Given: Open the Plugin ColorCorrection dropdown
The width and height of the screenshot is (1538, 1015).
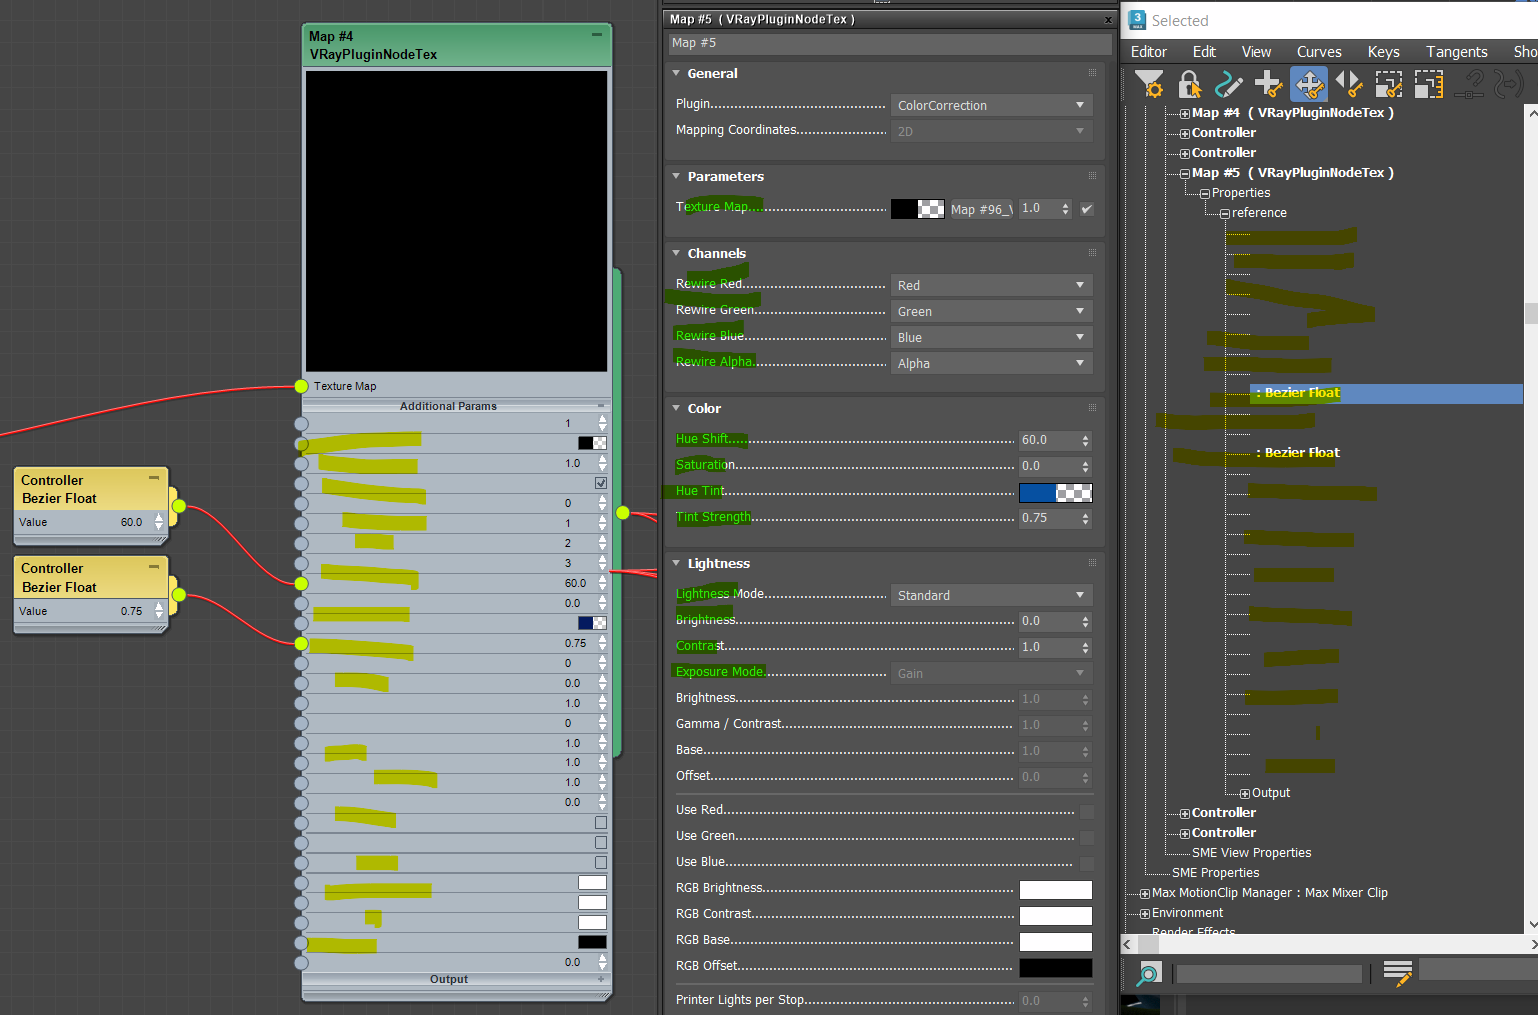Looking at the screenshot, I should click(991, 105).
